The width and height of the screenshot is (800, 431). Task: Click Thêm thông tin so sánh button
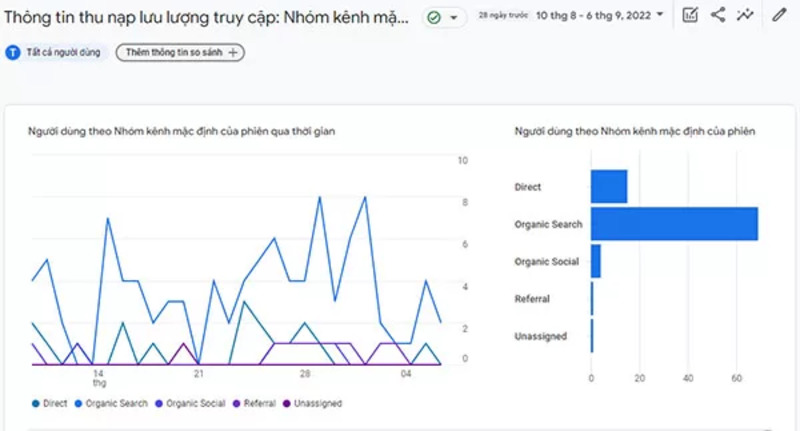(x=180, y=52)
